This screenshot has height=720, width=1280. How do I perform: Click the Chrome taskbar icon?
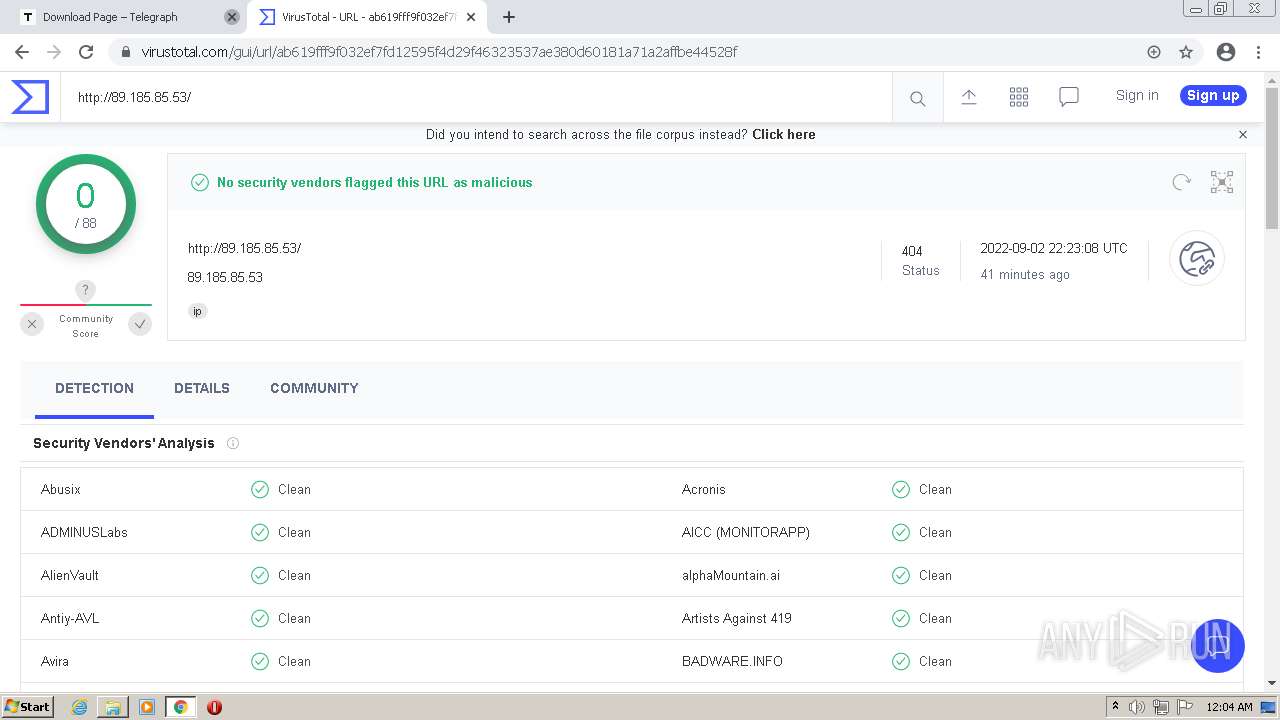181,707
